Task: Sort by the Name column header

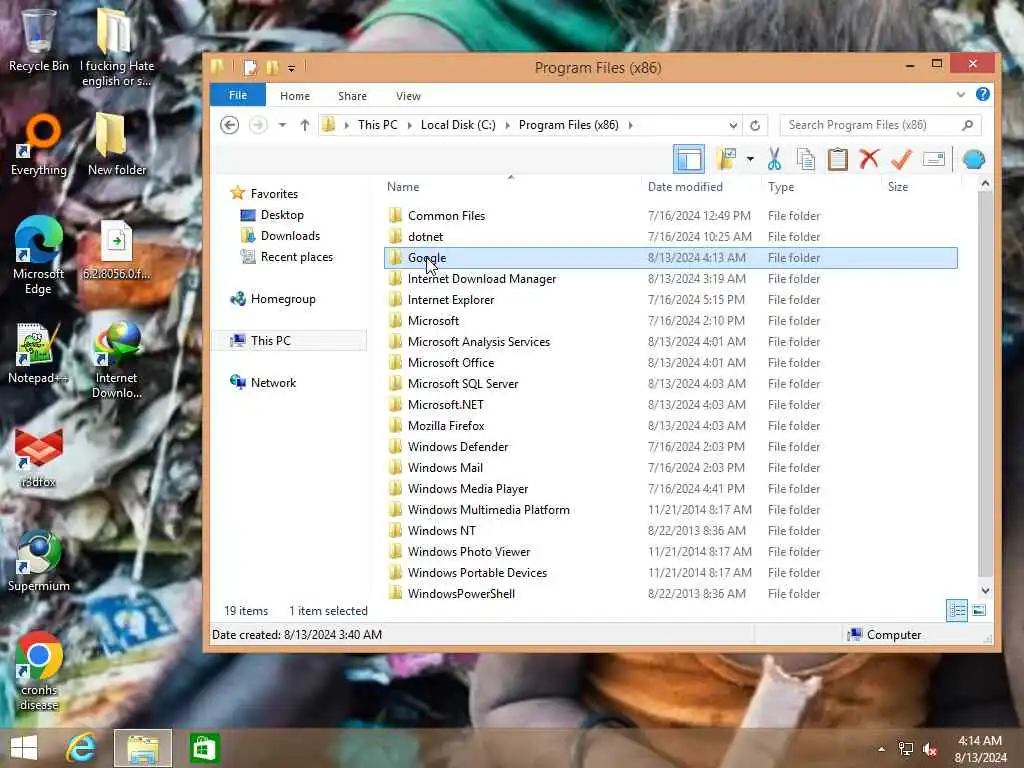Action: tap(403, 187)
